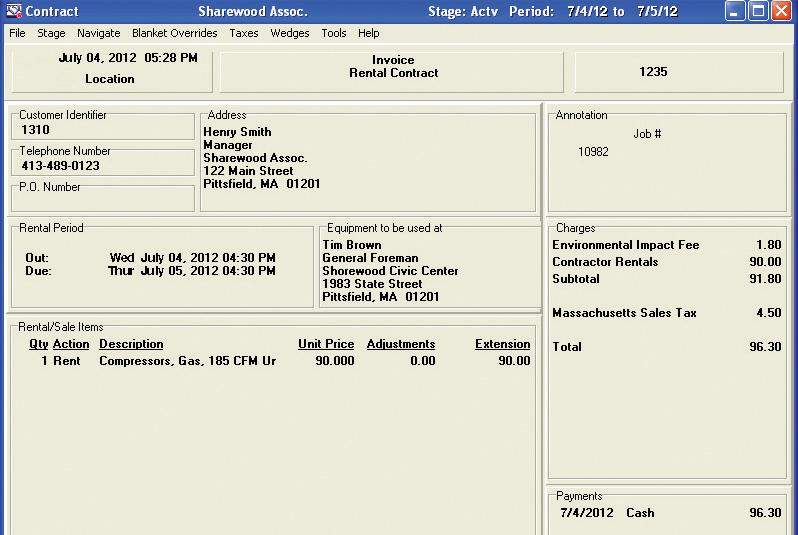Click the date and Location button
The image size is (798, 535).
point(111,71)
